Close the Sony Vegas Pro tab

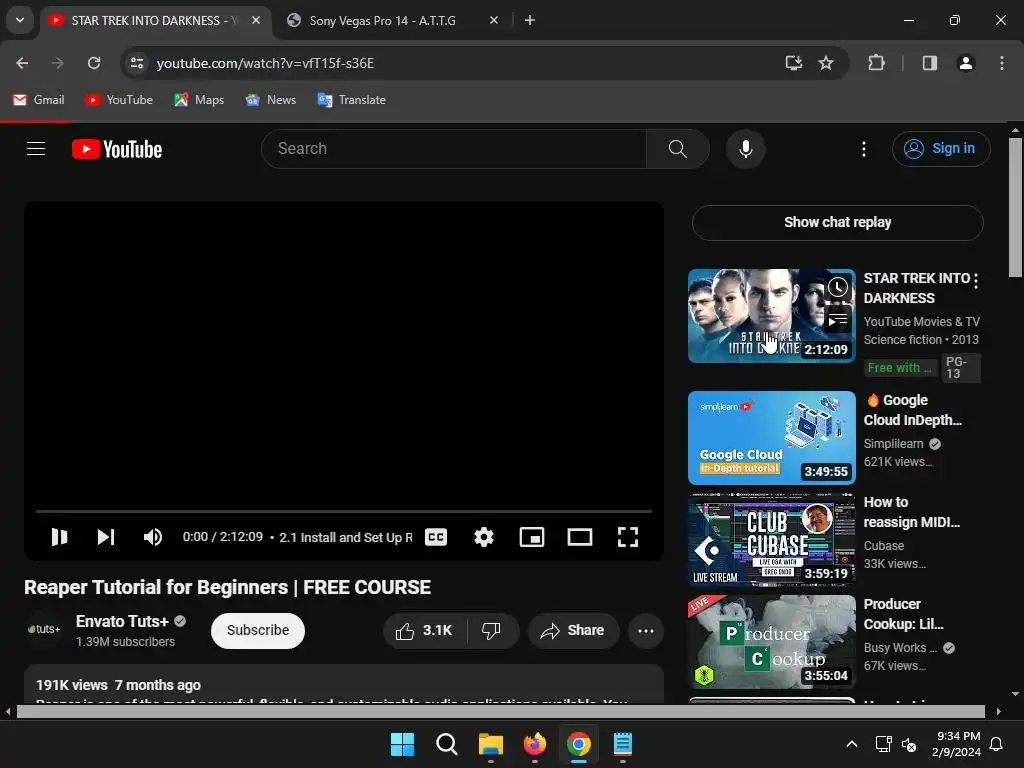tap(494, 20)
